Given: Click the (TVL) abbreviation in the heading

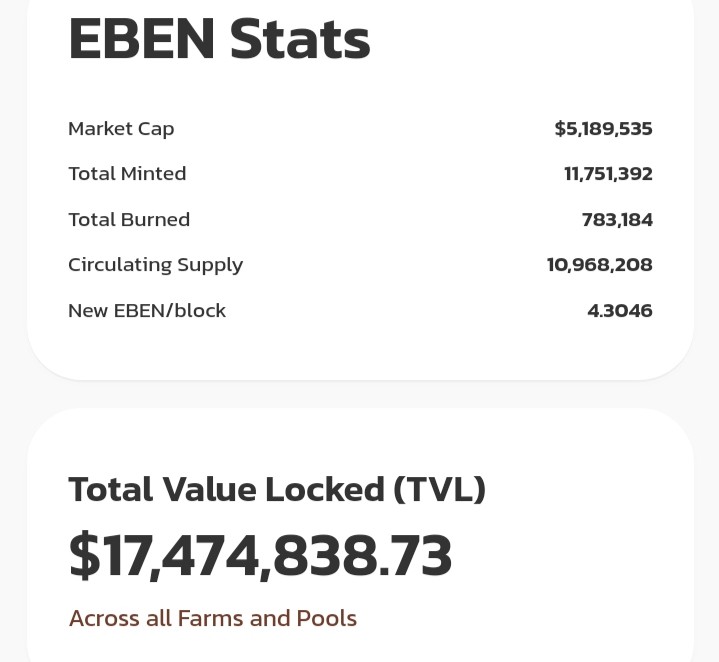Looking at the screenshot, I should tap(439, 490).
